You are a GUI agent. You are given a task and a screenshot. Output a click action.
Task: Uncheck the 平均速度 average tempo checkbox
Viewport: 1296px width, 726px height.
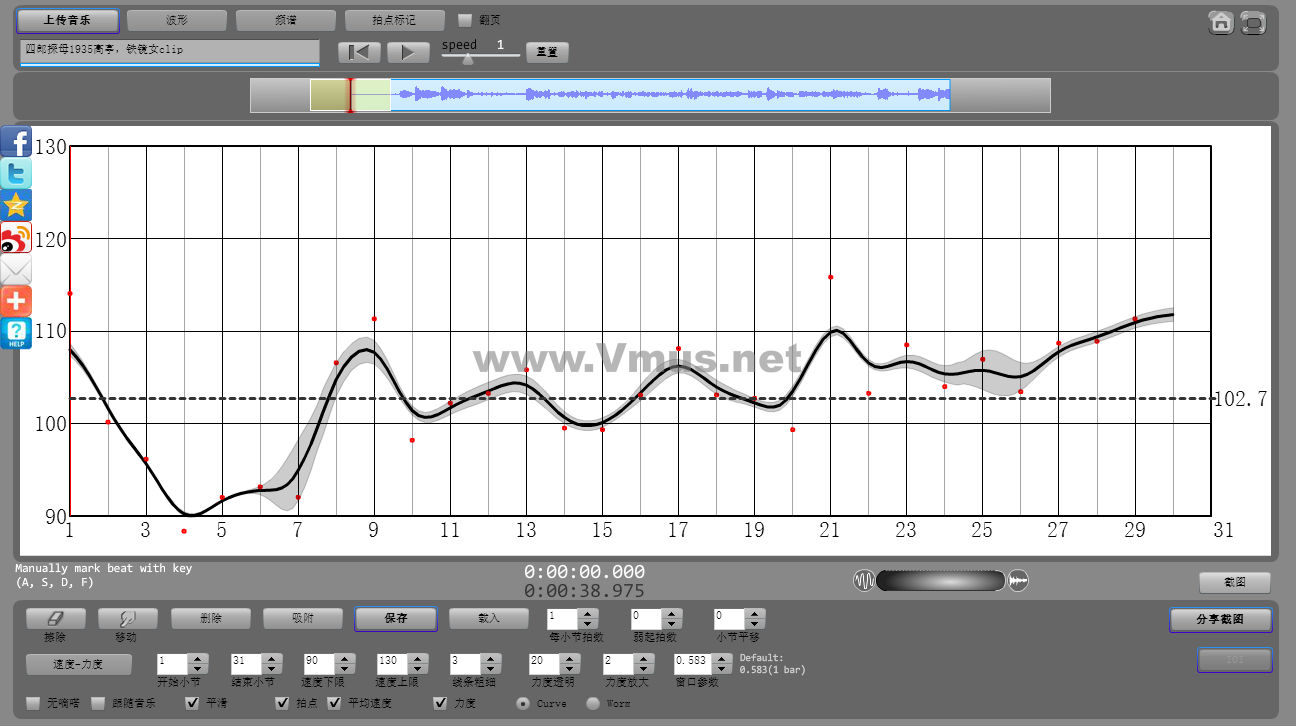click(335, 703)
